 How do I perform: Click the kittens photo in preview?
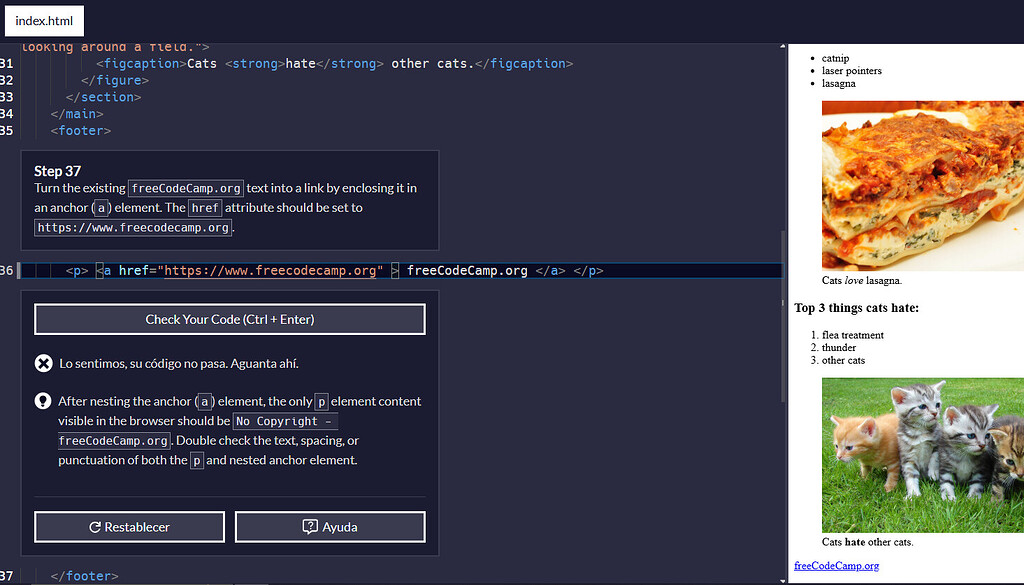point(922,455)
